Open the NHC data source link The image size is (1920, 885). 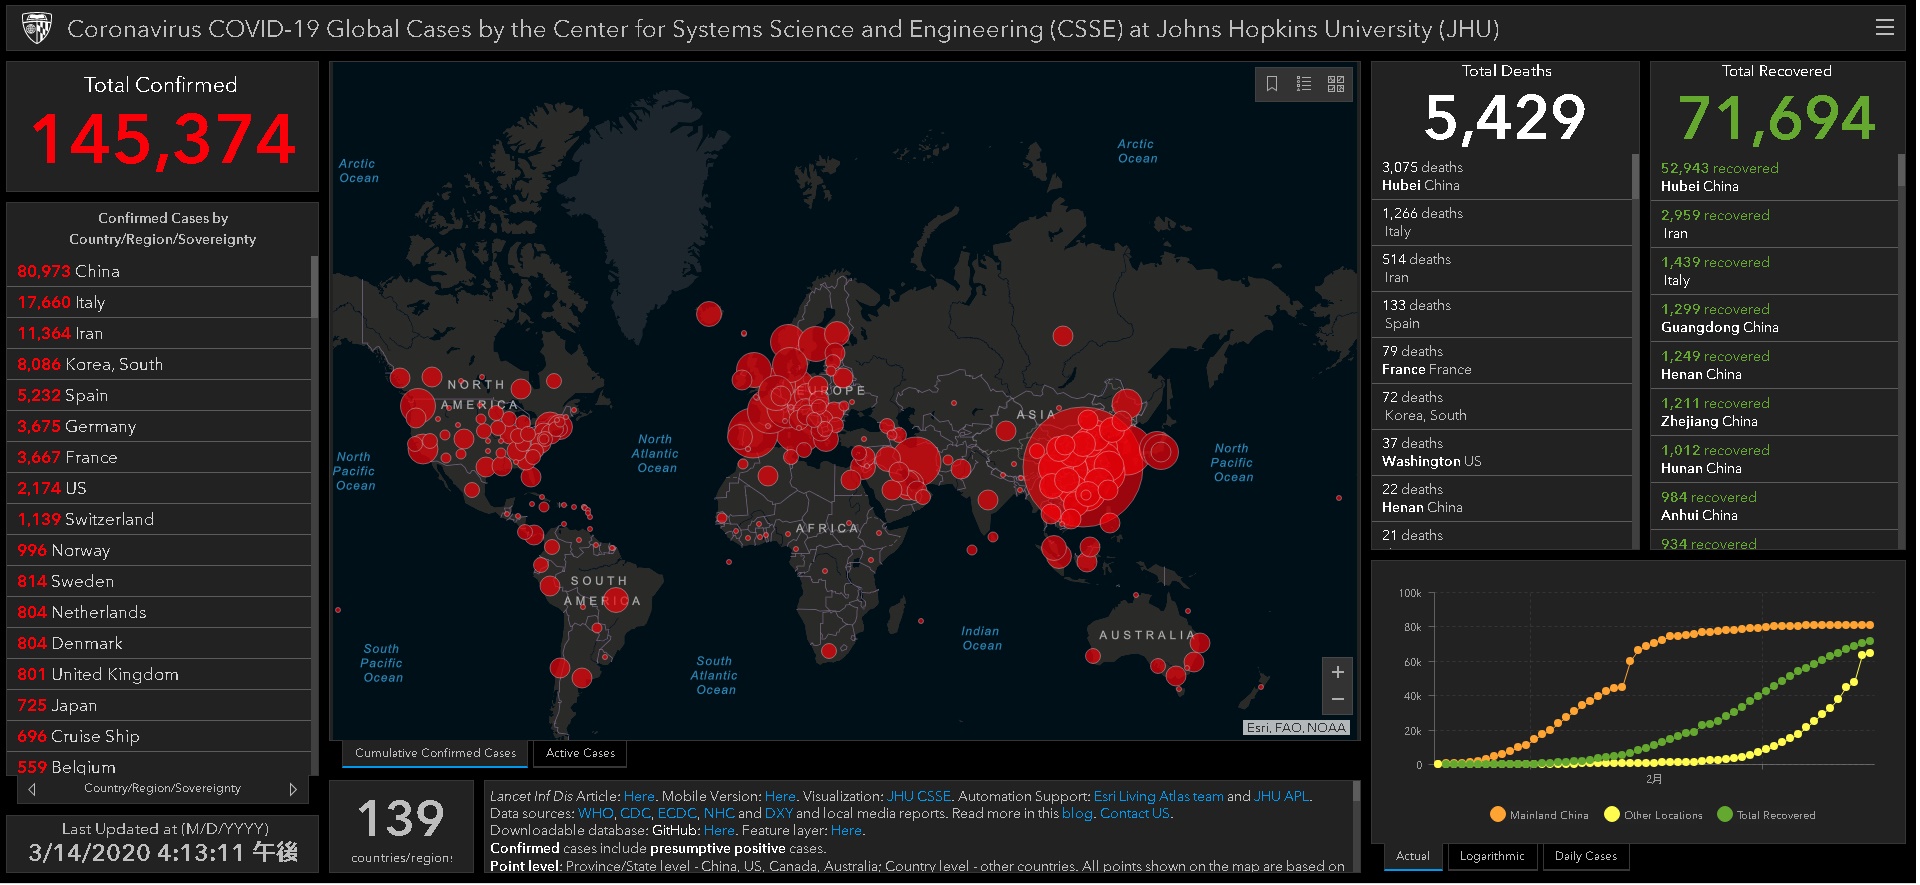point(718,814)
